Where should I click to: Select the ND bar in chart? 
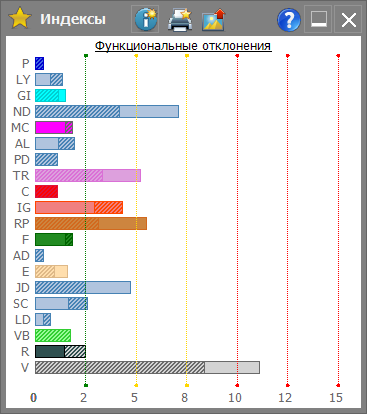[107, 112]
